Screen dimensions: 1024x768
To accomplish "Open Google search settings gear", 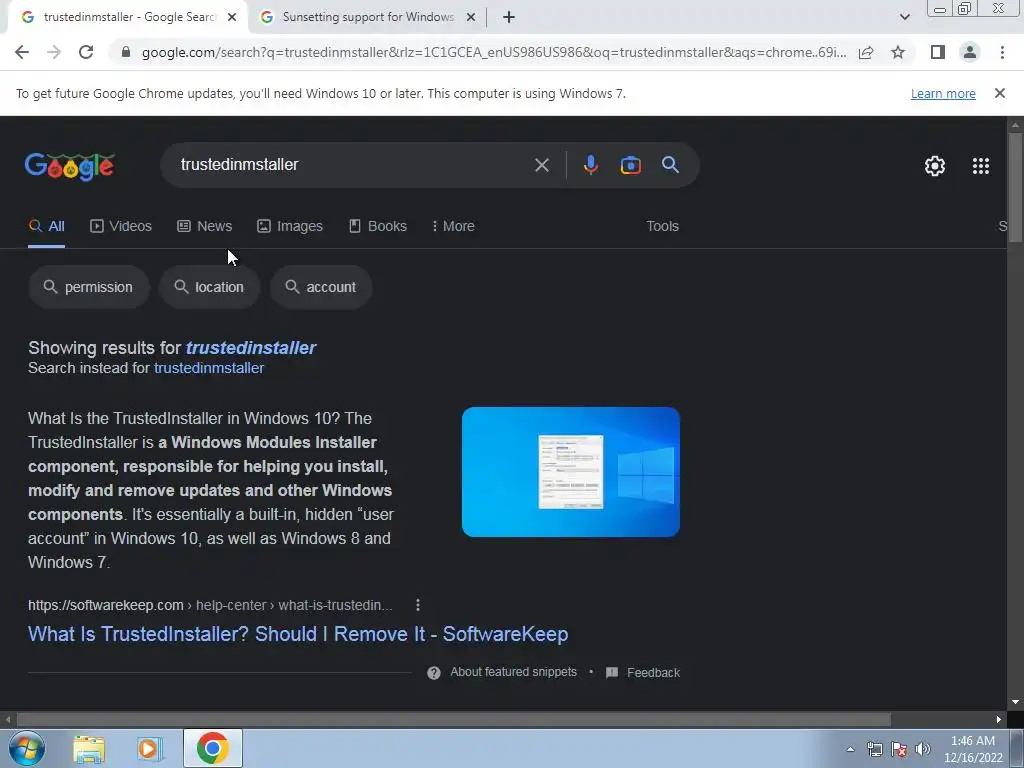I will [x=935, y=166].
